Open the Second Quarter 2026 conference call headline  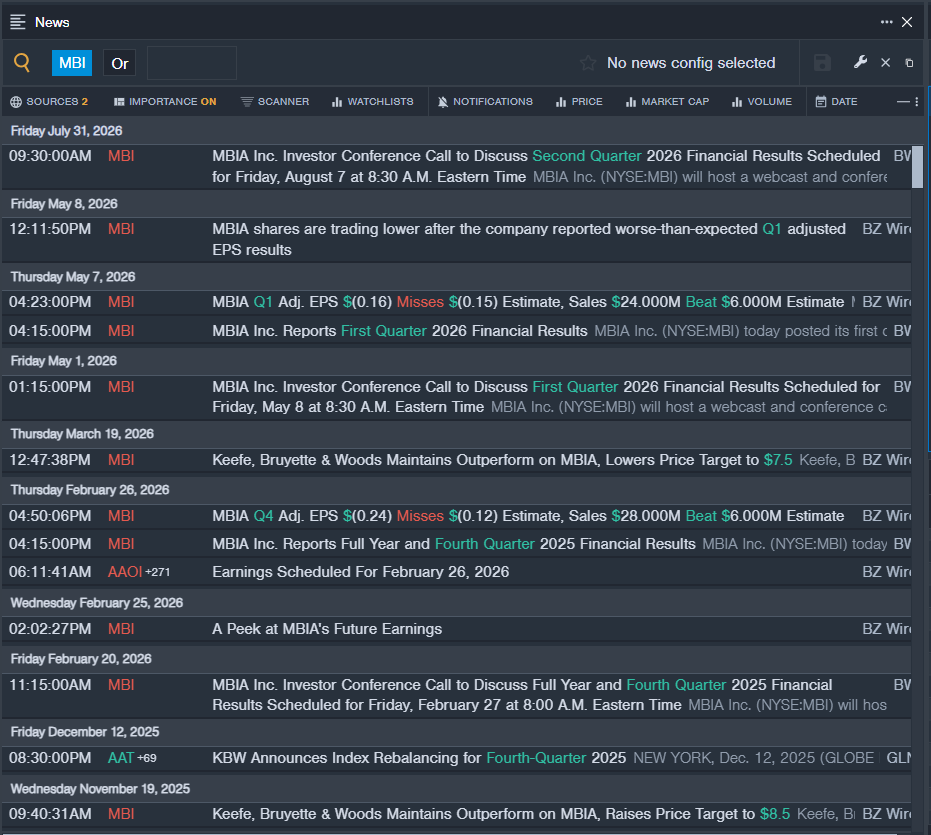tap(546, 166)
